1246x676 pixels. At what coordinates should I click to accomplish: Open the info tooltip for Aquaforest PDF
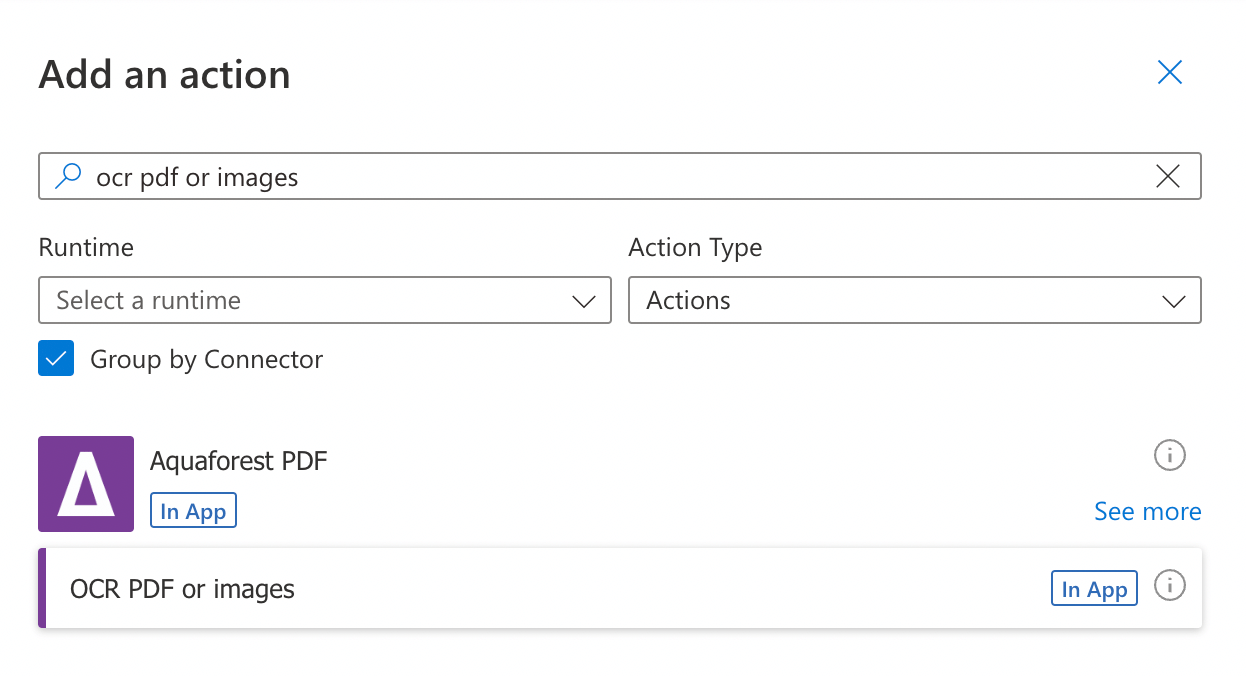click(x=1169, y=455)
